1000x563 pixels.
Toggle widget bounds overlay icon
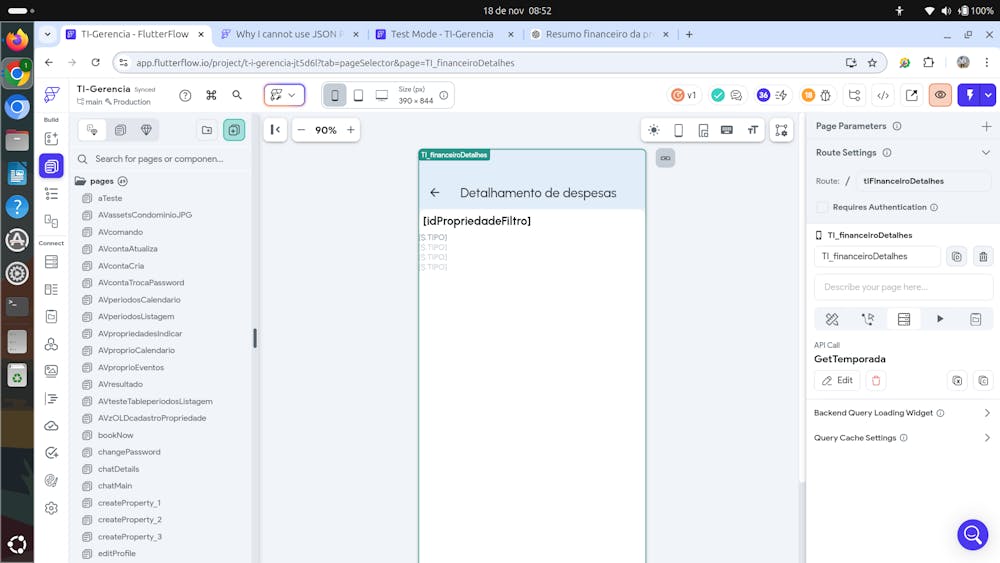781,130
